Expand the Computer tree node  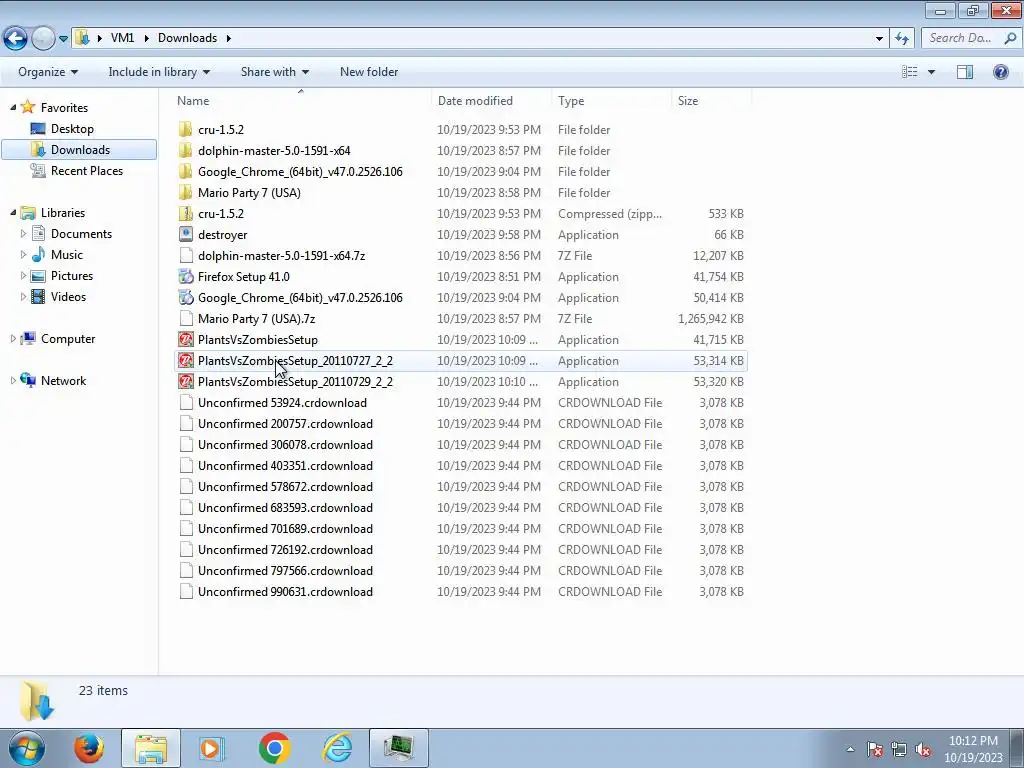pos(13,338)
